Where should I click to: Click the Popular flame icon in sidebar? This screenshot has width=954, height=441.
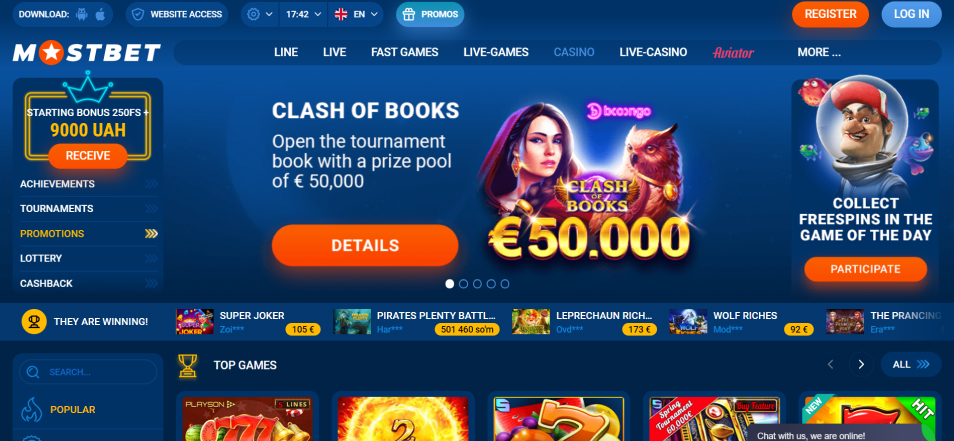pos(31,410)
